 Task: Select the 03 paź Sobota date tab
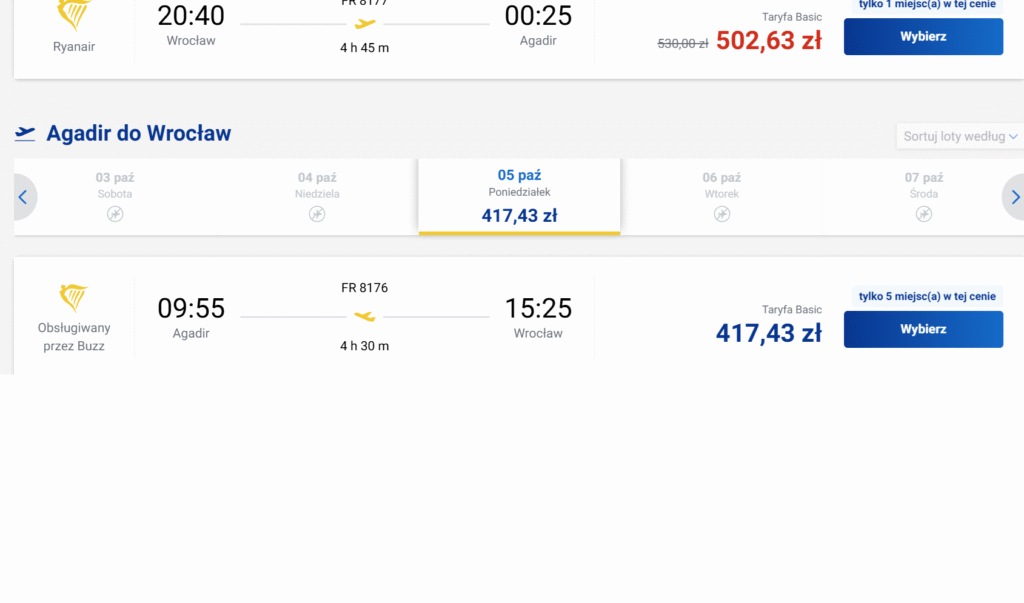coord(115,185)
